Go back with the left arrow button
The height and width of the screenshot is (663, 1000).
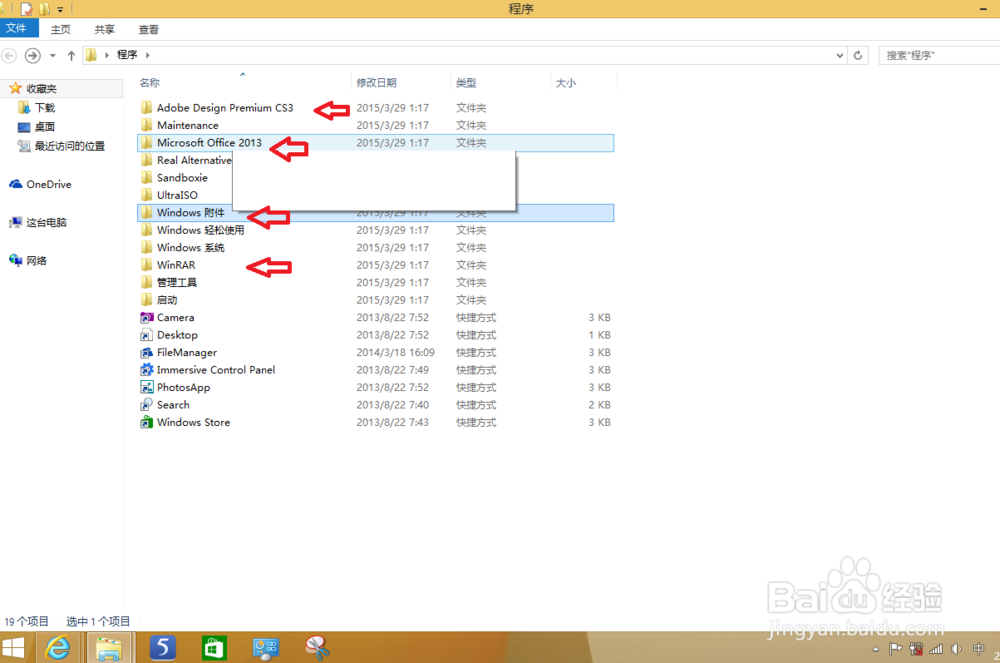(x=9, y=55)
